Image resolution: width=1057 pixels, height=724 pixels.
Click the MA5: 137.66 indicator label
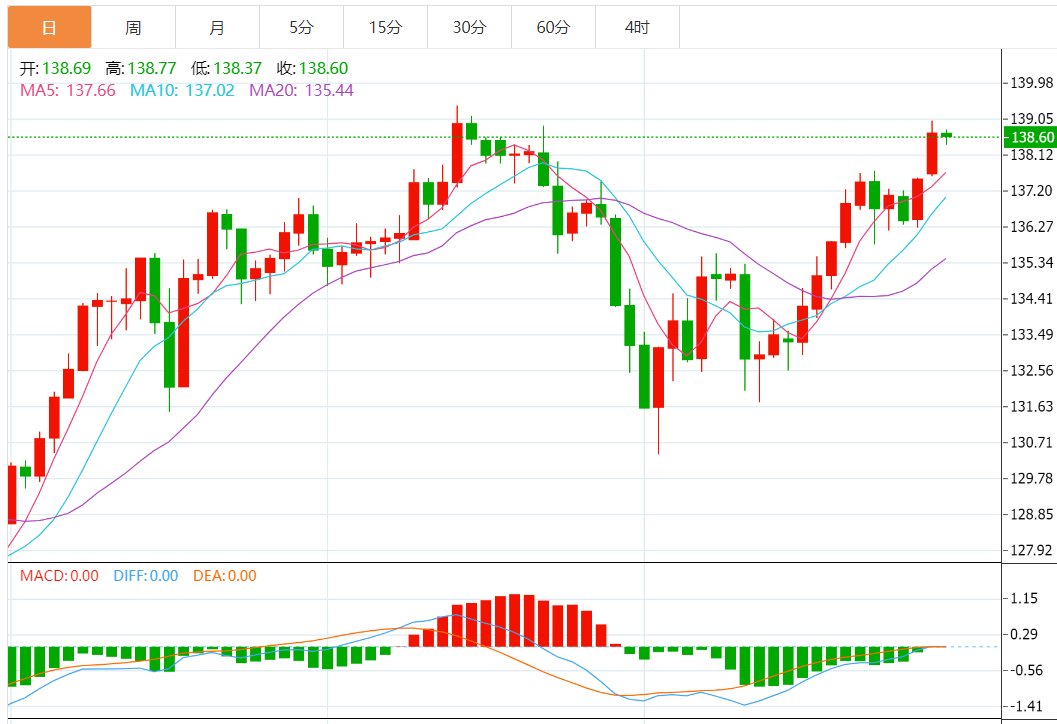tap(67, 90)
